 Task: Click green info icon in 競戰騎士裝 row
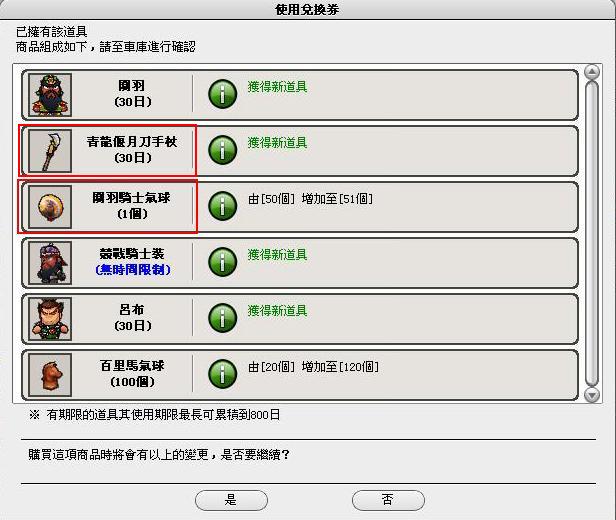pyautogui.click(x=222, y=262)
